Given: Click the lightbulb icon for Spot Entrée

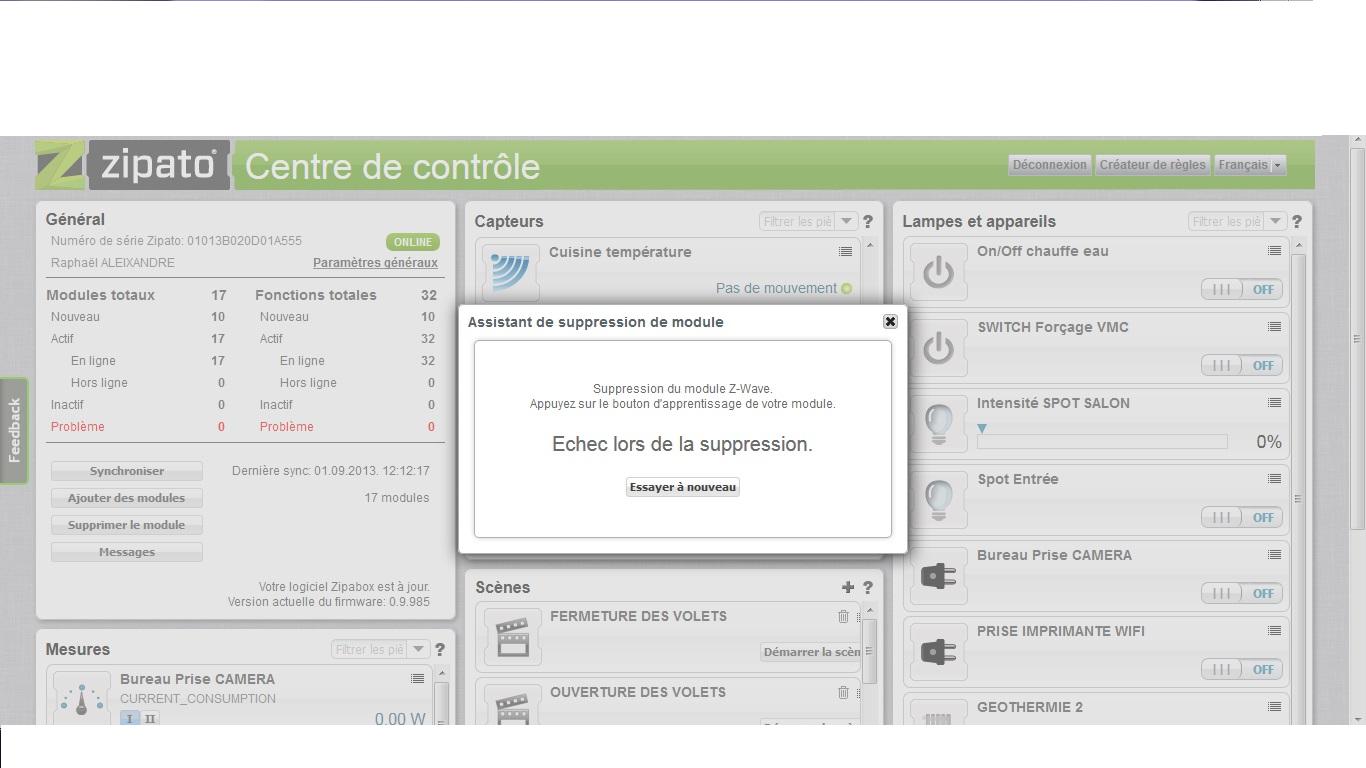Looking at the screenshot, I should point(938,500).
